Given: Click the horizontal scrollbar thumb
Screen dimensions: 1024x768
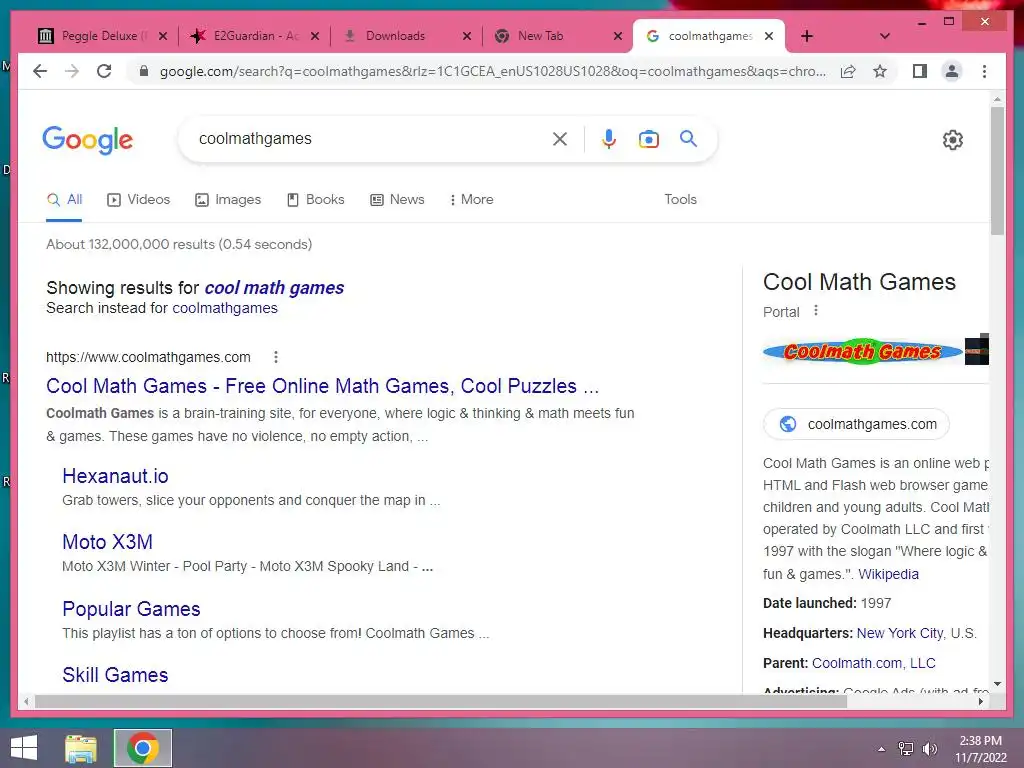Looking at the screenshot, I should pos(441,701).
